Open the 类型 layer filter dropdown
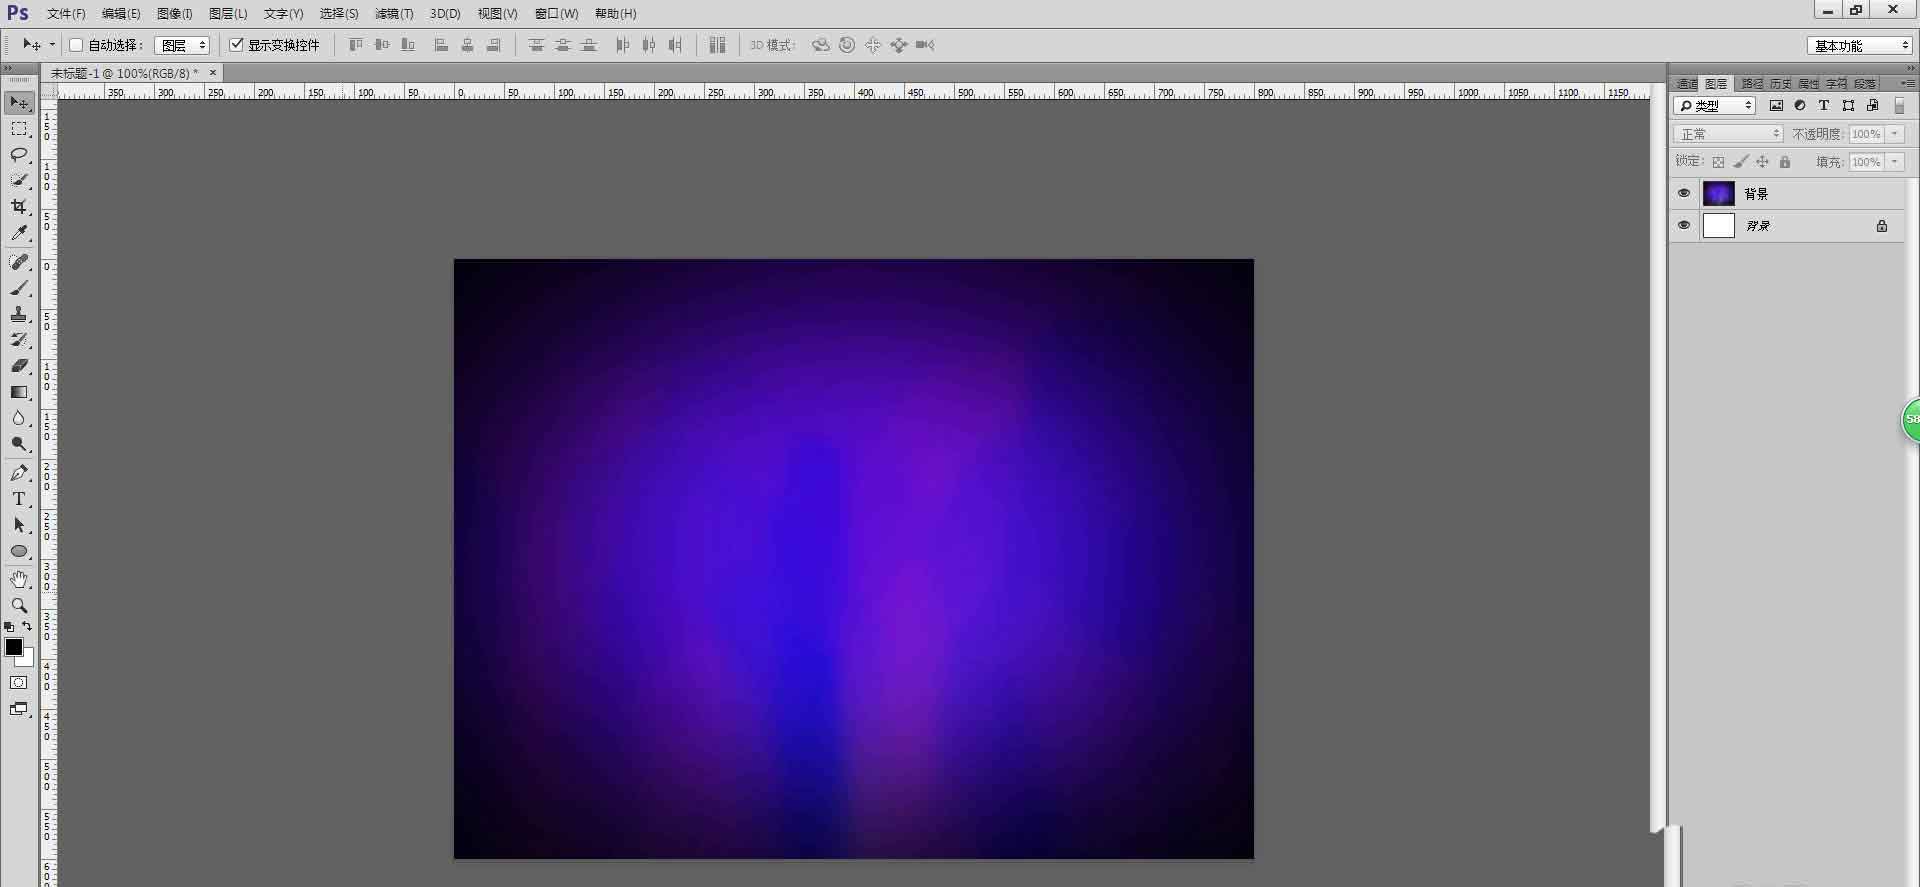The width and height of the screenshot is (1920, 887). pos(1715,105)
